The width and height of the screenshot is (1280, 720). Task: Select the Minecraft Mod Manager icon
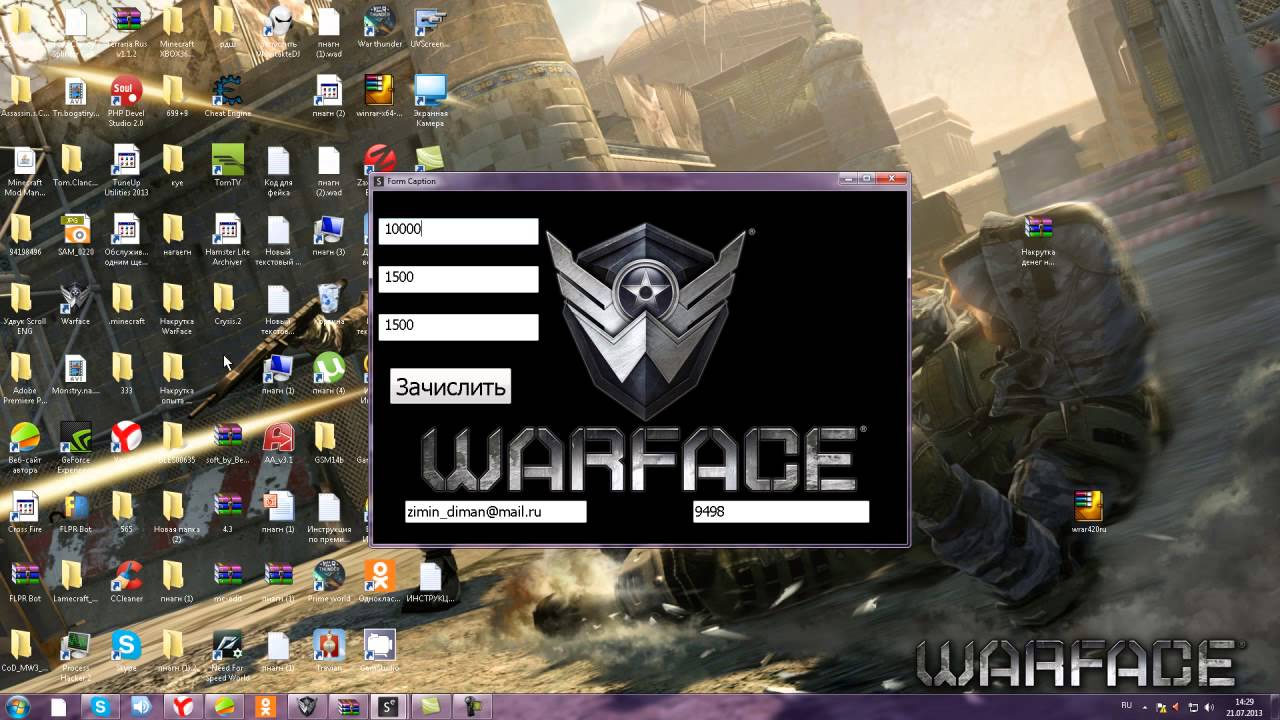tap(25, 170)
